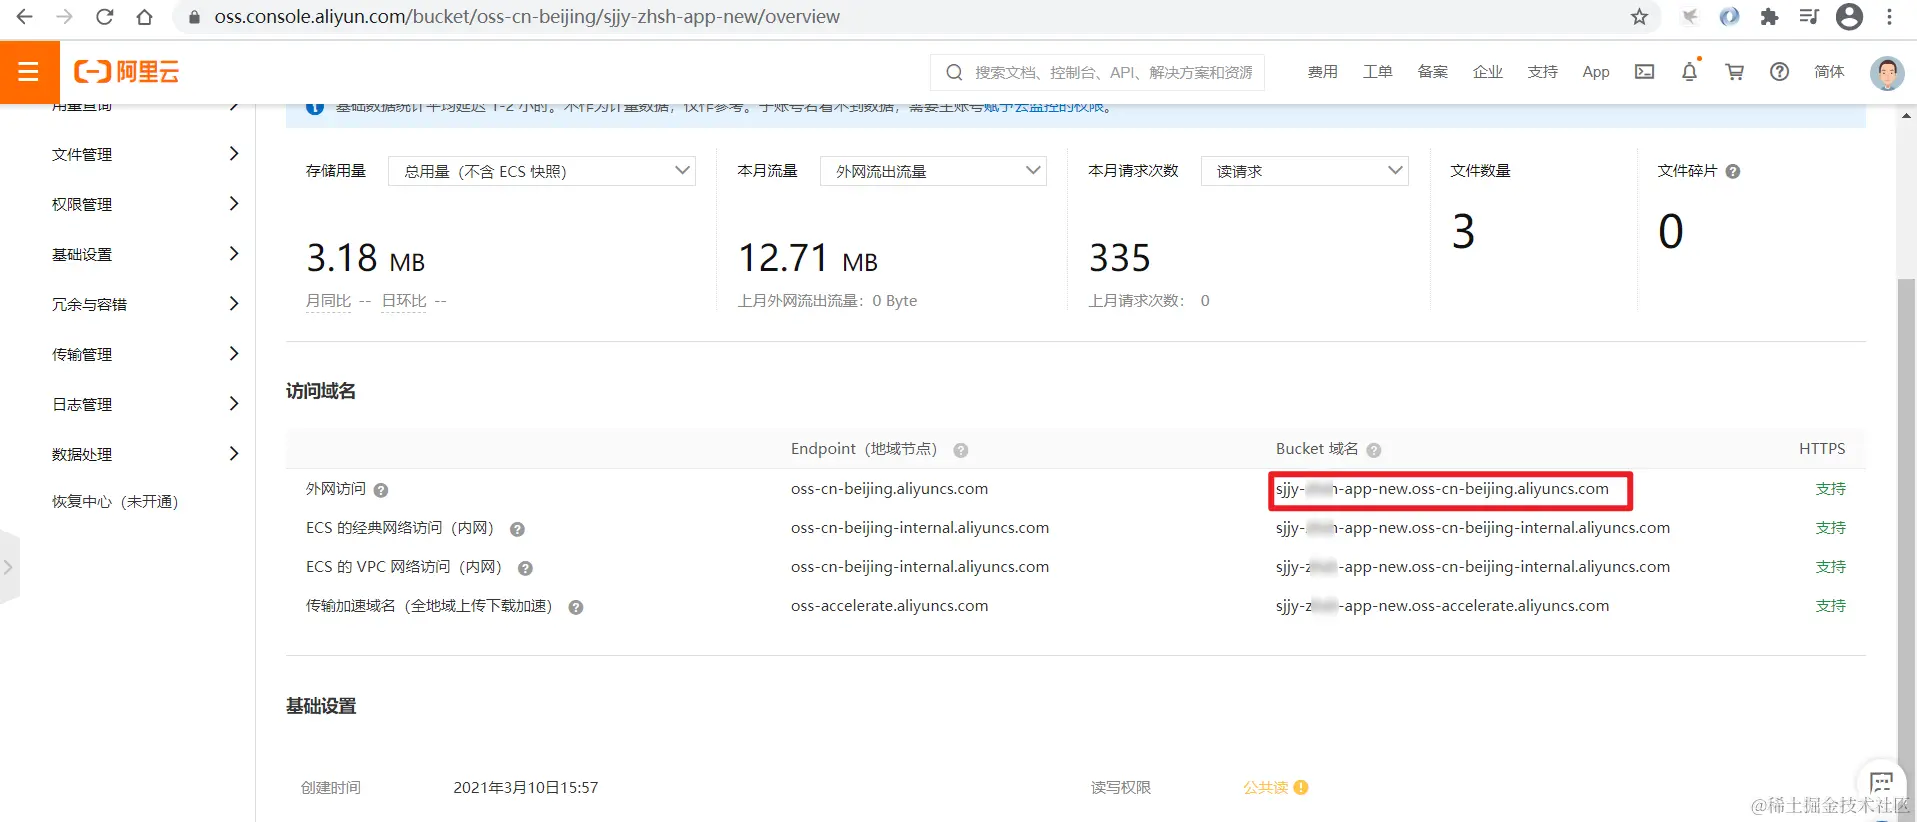Select oss-cn-beijing.aliyuncs.com endpoint in 外网访问 row
The width and height of the screenshot is (1917, 822).
[x=889, y=489]
